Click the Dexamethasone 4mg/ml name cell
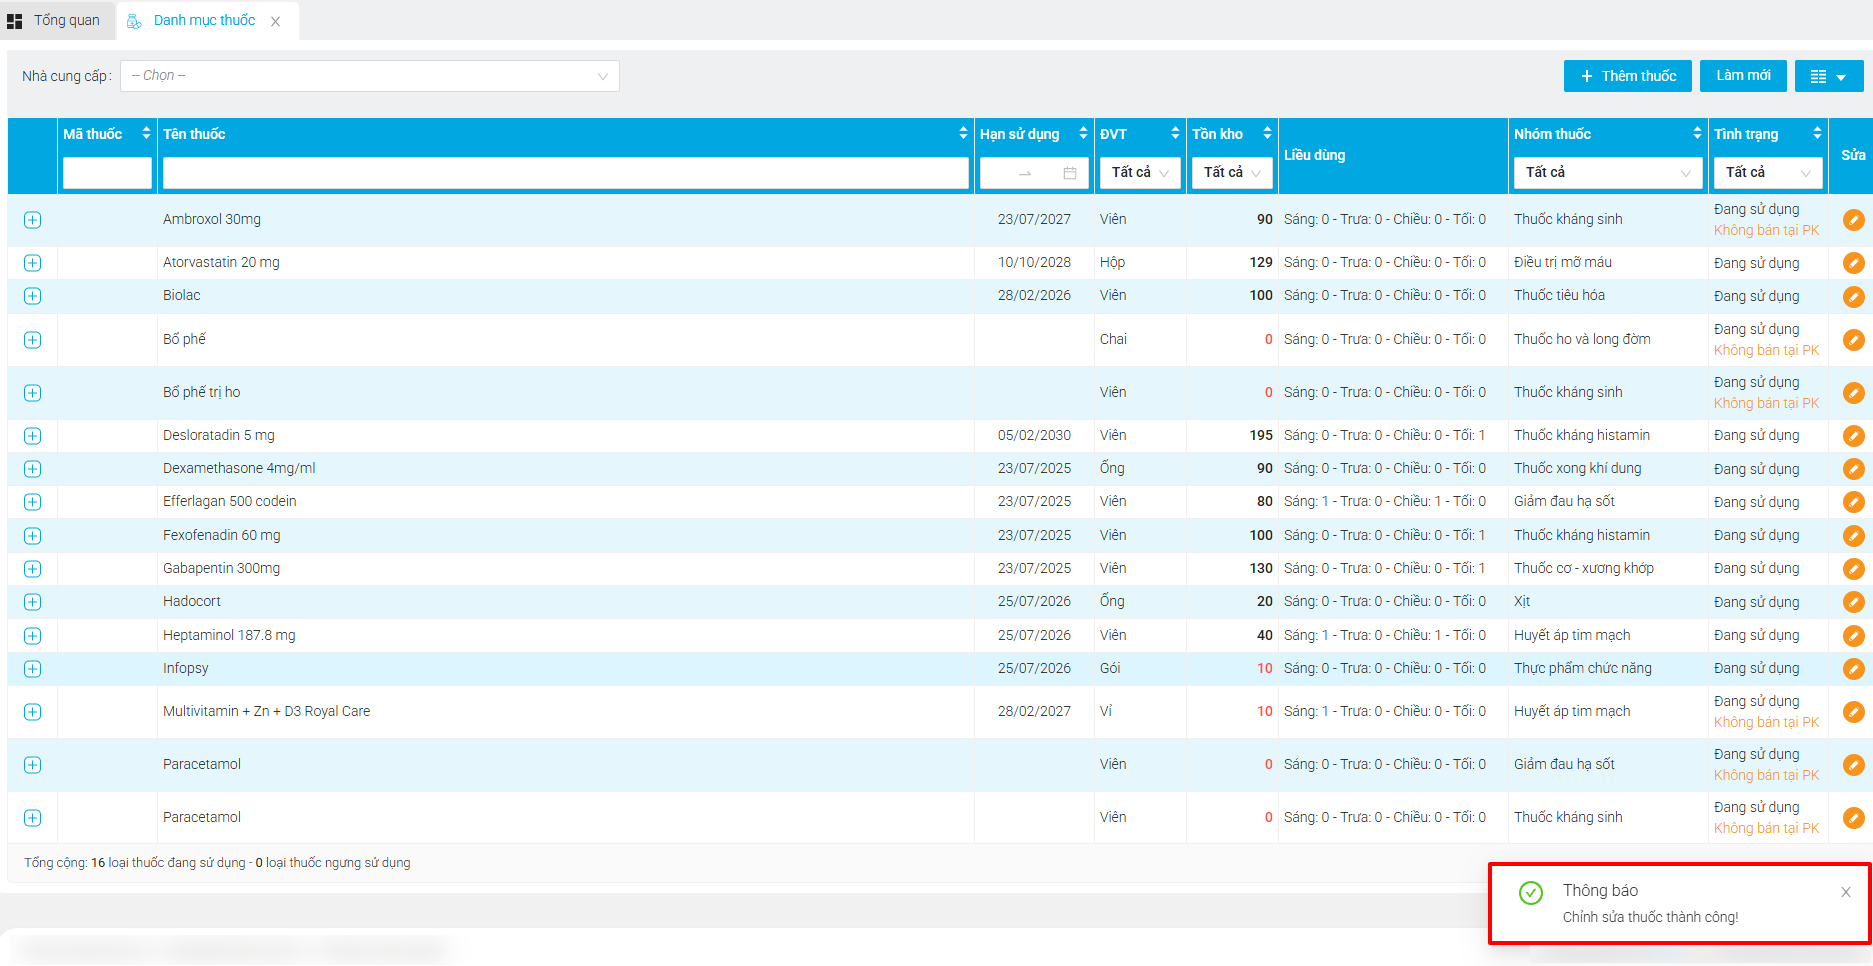This screenshot has width=1873, height=966. [239, 468]
